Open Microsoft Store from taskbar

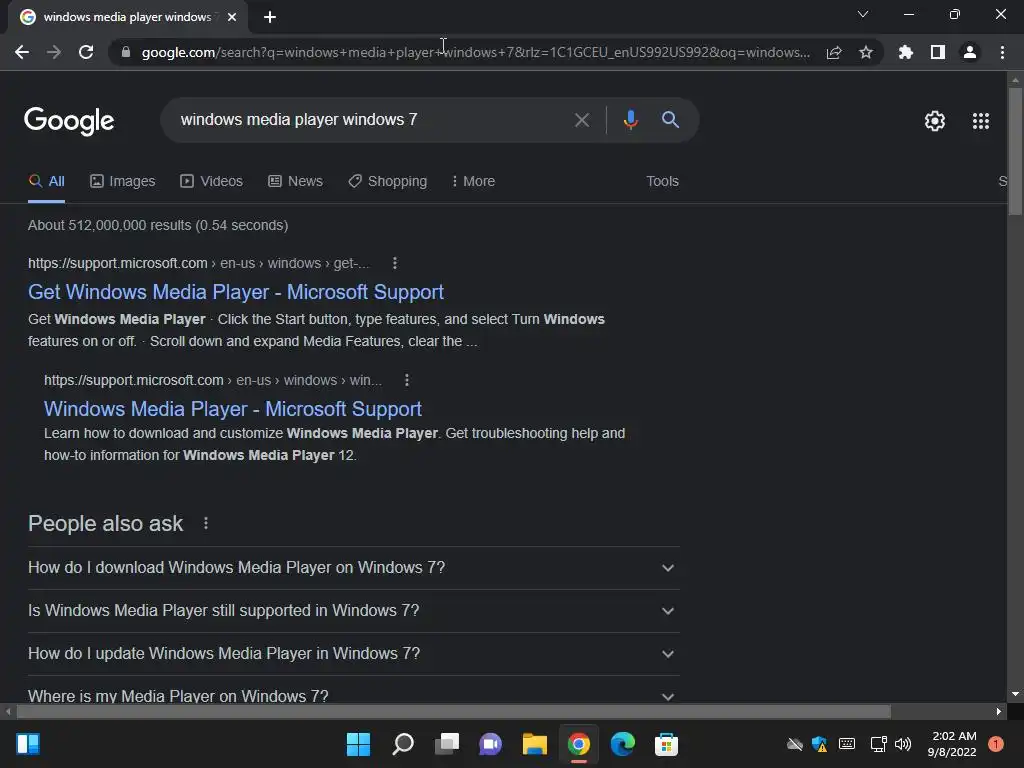coord(667,744)
